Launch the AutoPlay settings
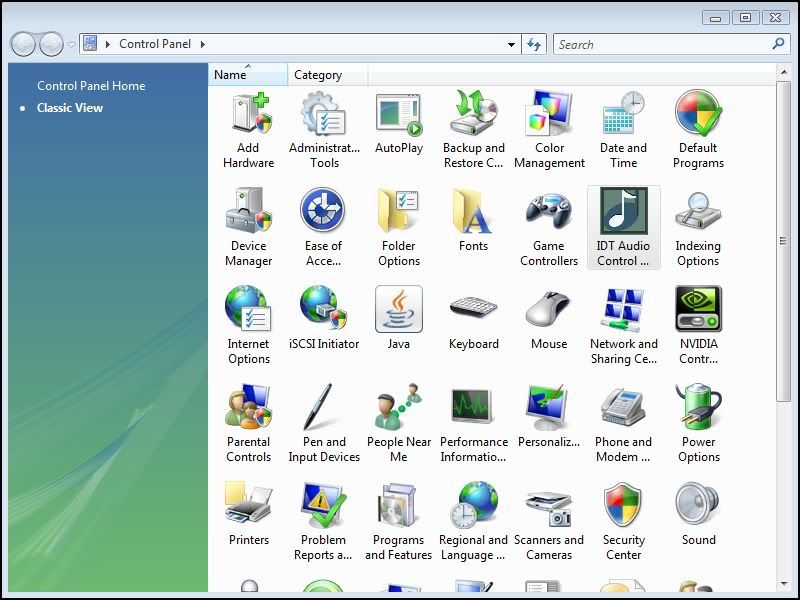Viewport: 800px width, 600px height. point(399,123)
